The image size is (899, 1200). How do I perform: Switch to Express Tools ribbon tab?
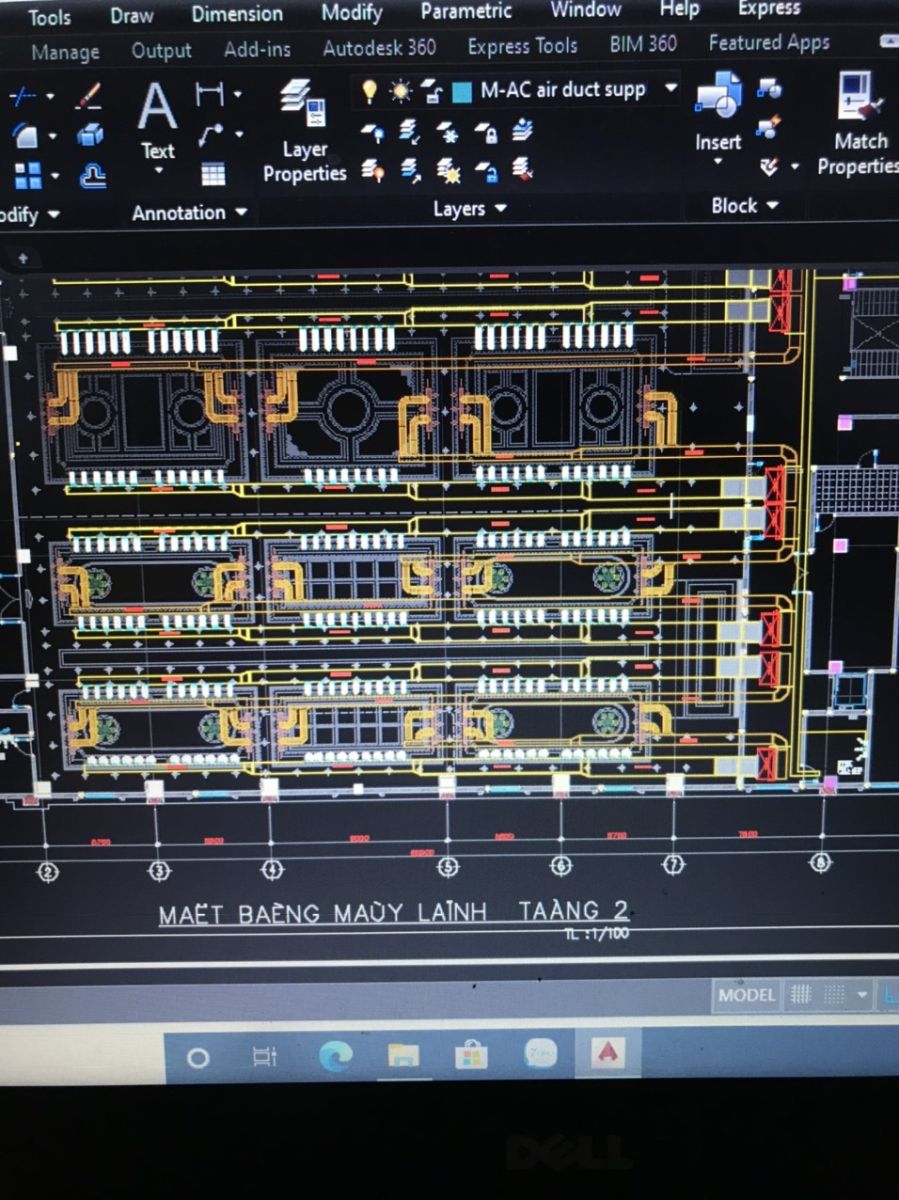523,46
